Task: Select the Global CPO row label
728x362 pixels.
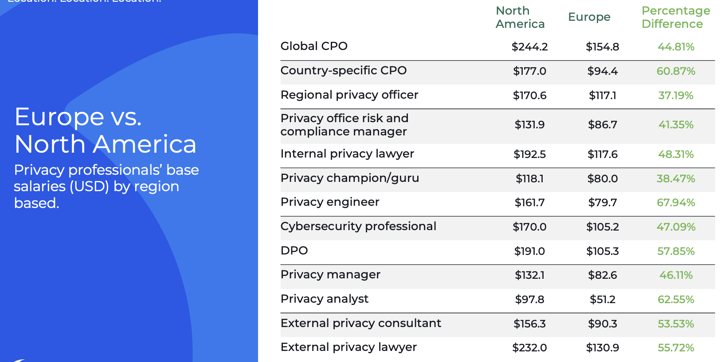Action: coord(314,46)
